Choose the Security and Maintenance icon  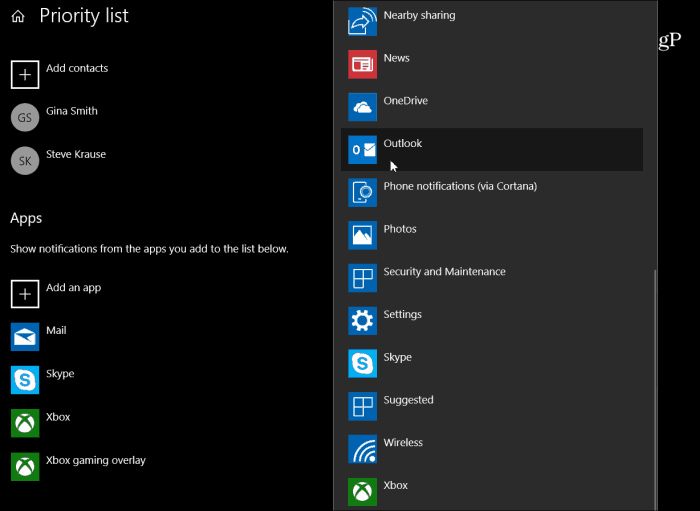[362, 278]
